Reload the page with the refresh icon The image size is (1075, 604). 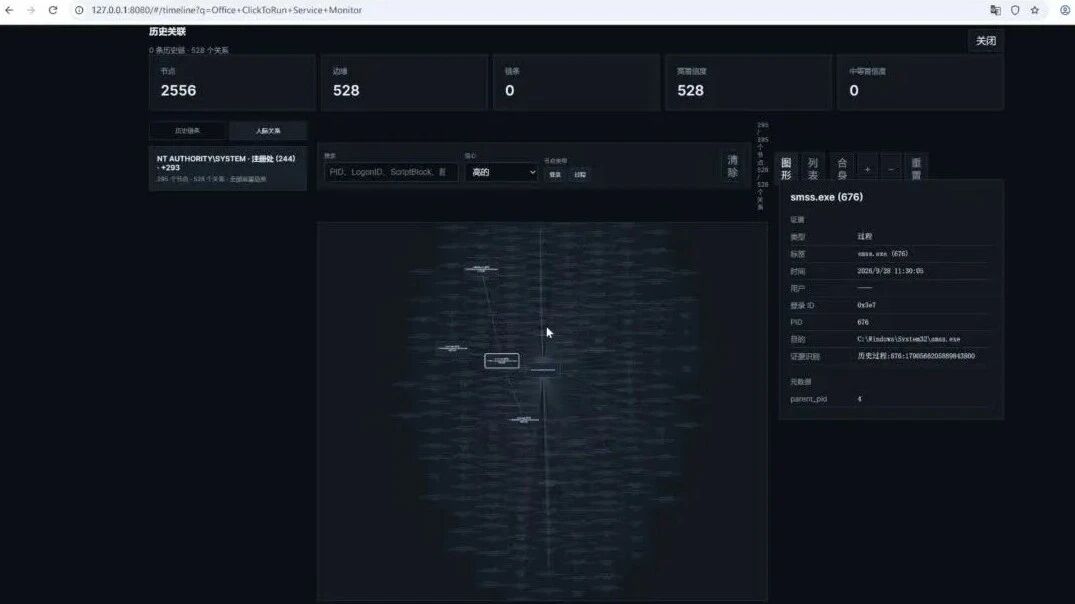(x=53, y=10)
